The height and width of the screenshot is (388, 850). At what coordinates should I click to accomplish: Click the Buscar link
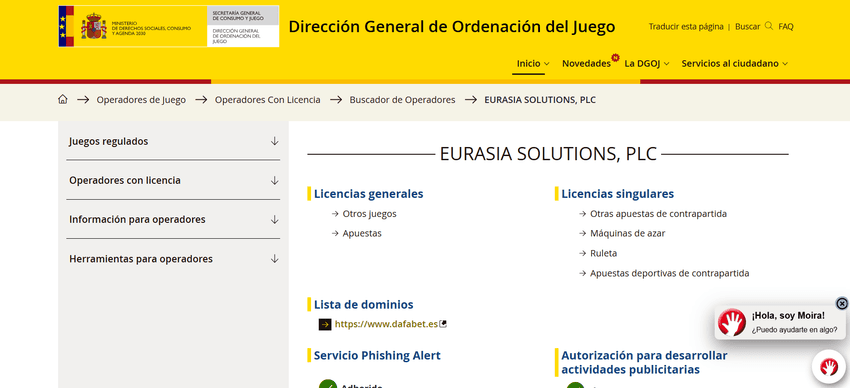[748, 26]
